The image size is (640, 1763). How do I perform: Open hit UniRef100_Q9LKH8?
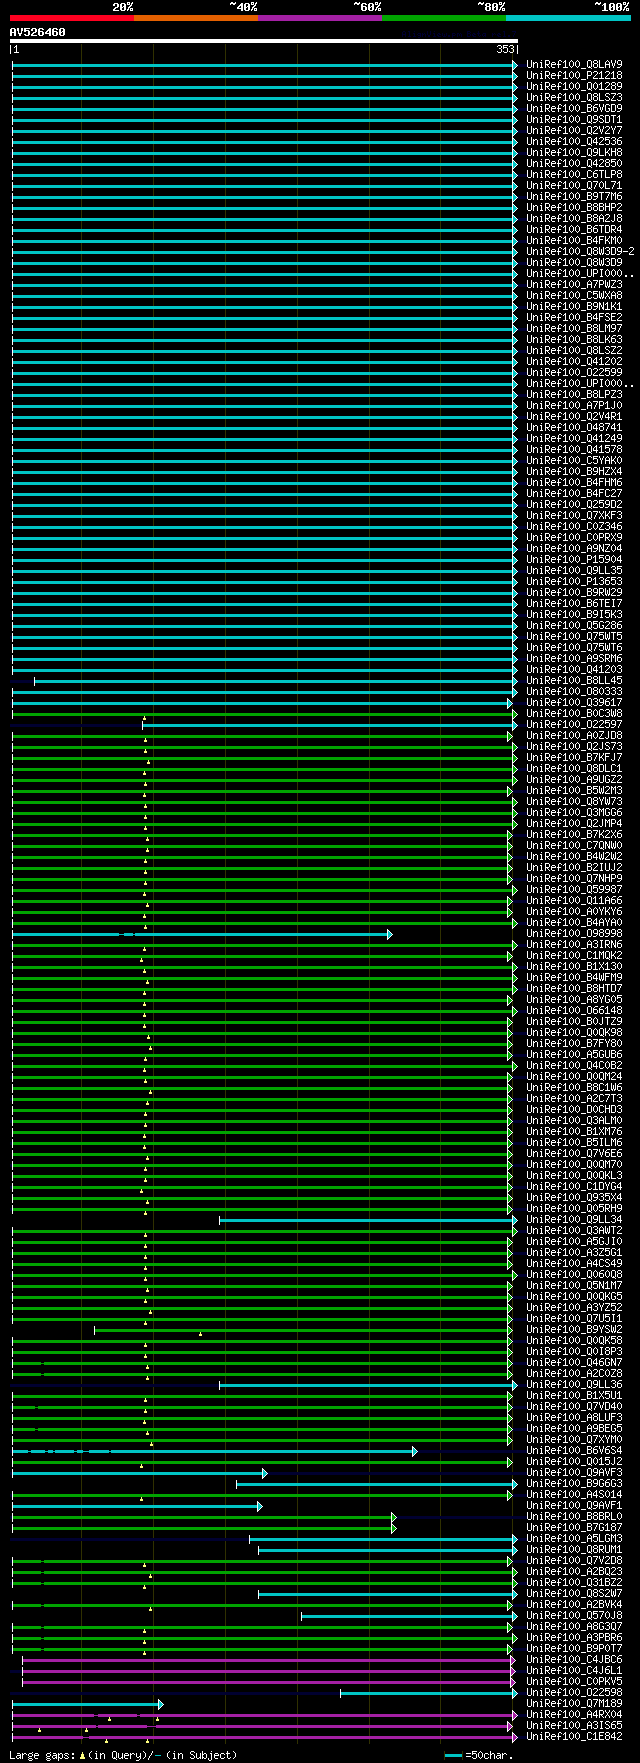tap(574, 152)
